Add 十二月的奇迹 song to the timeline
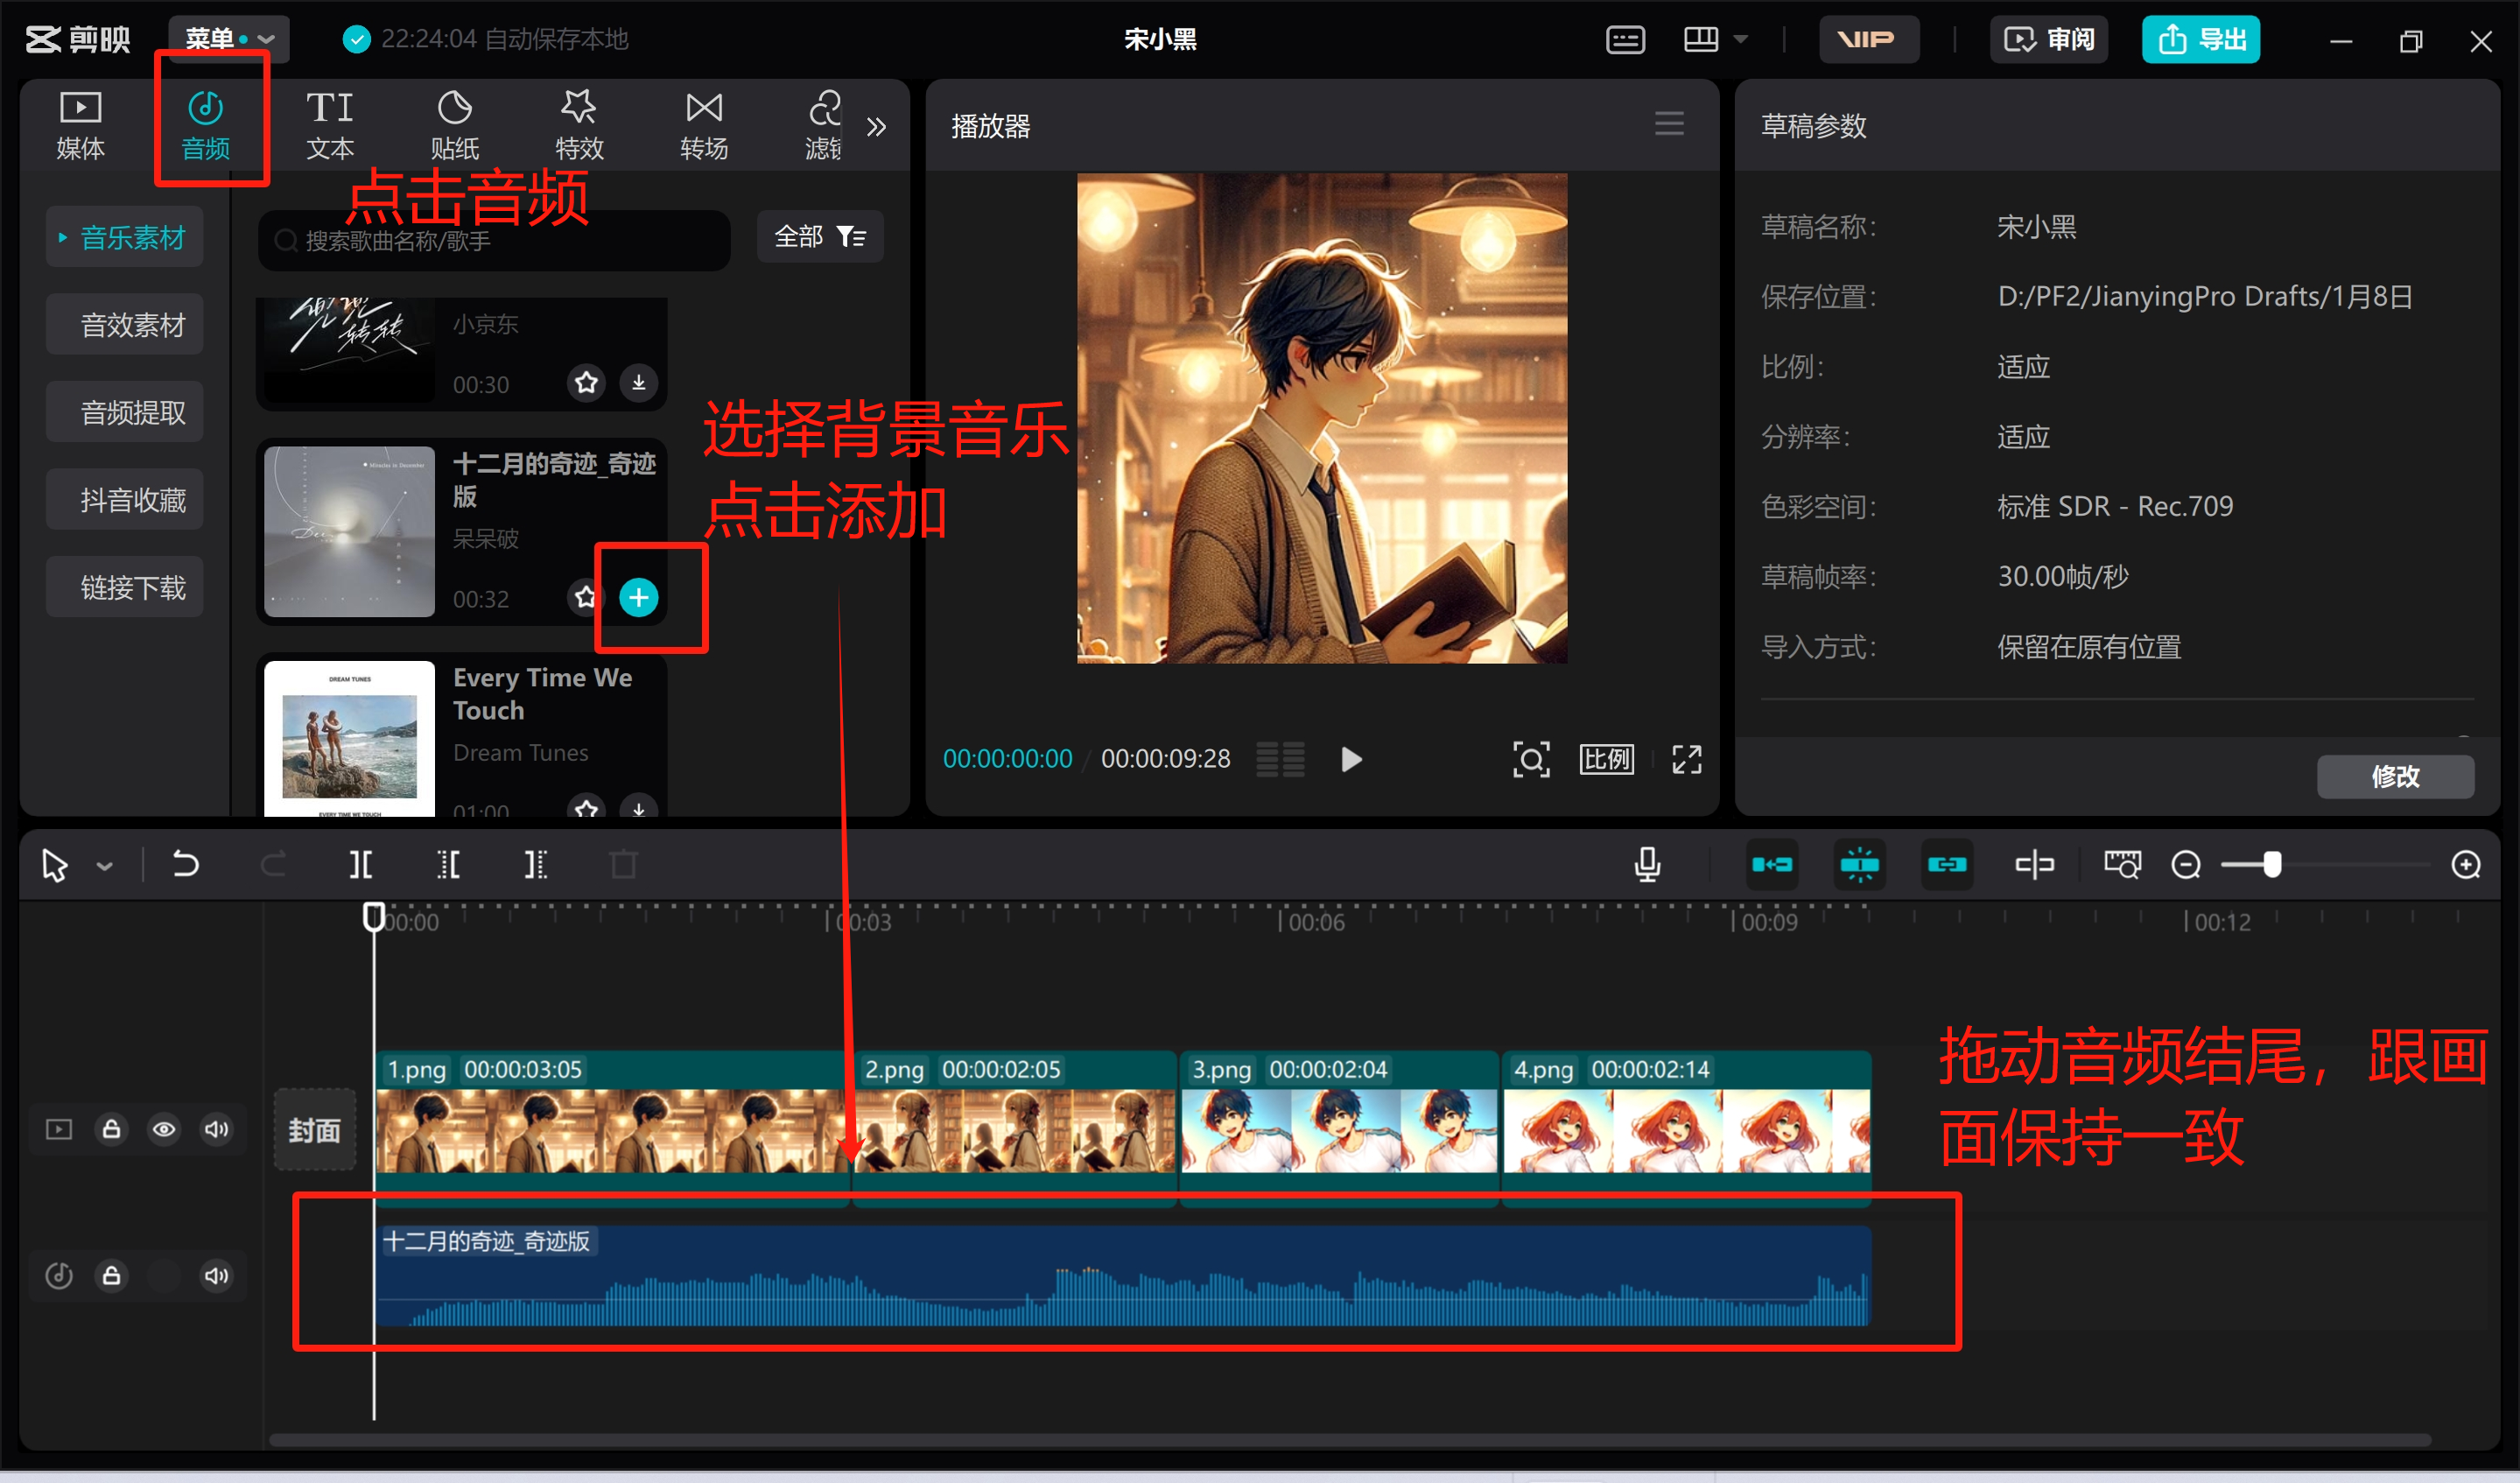 (639, 598)
